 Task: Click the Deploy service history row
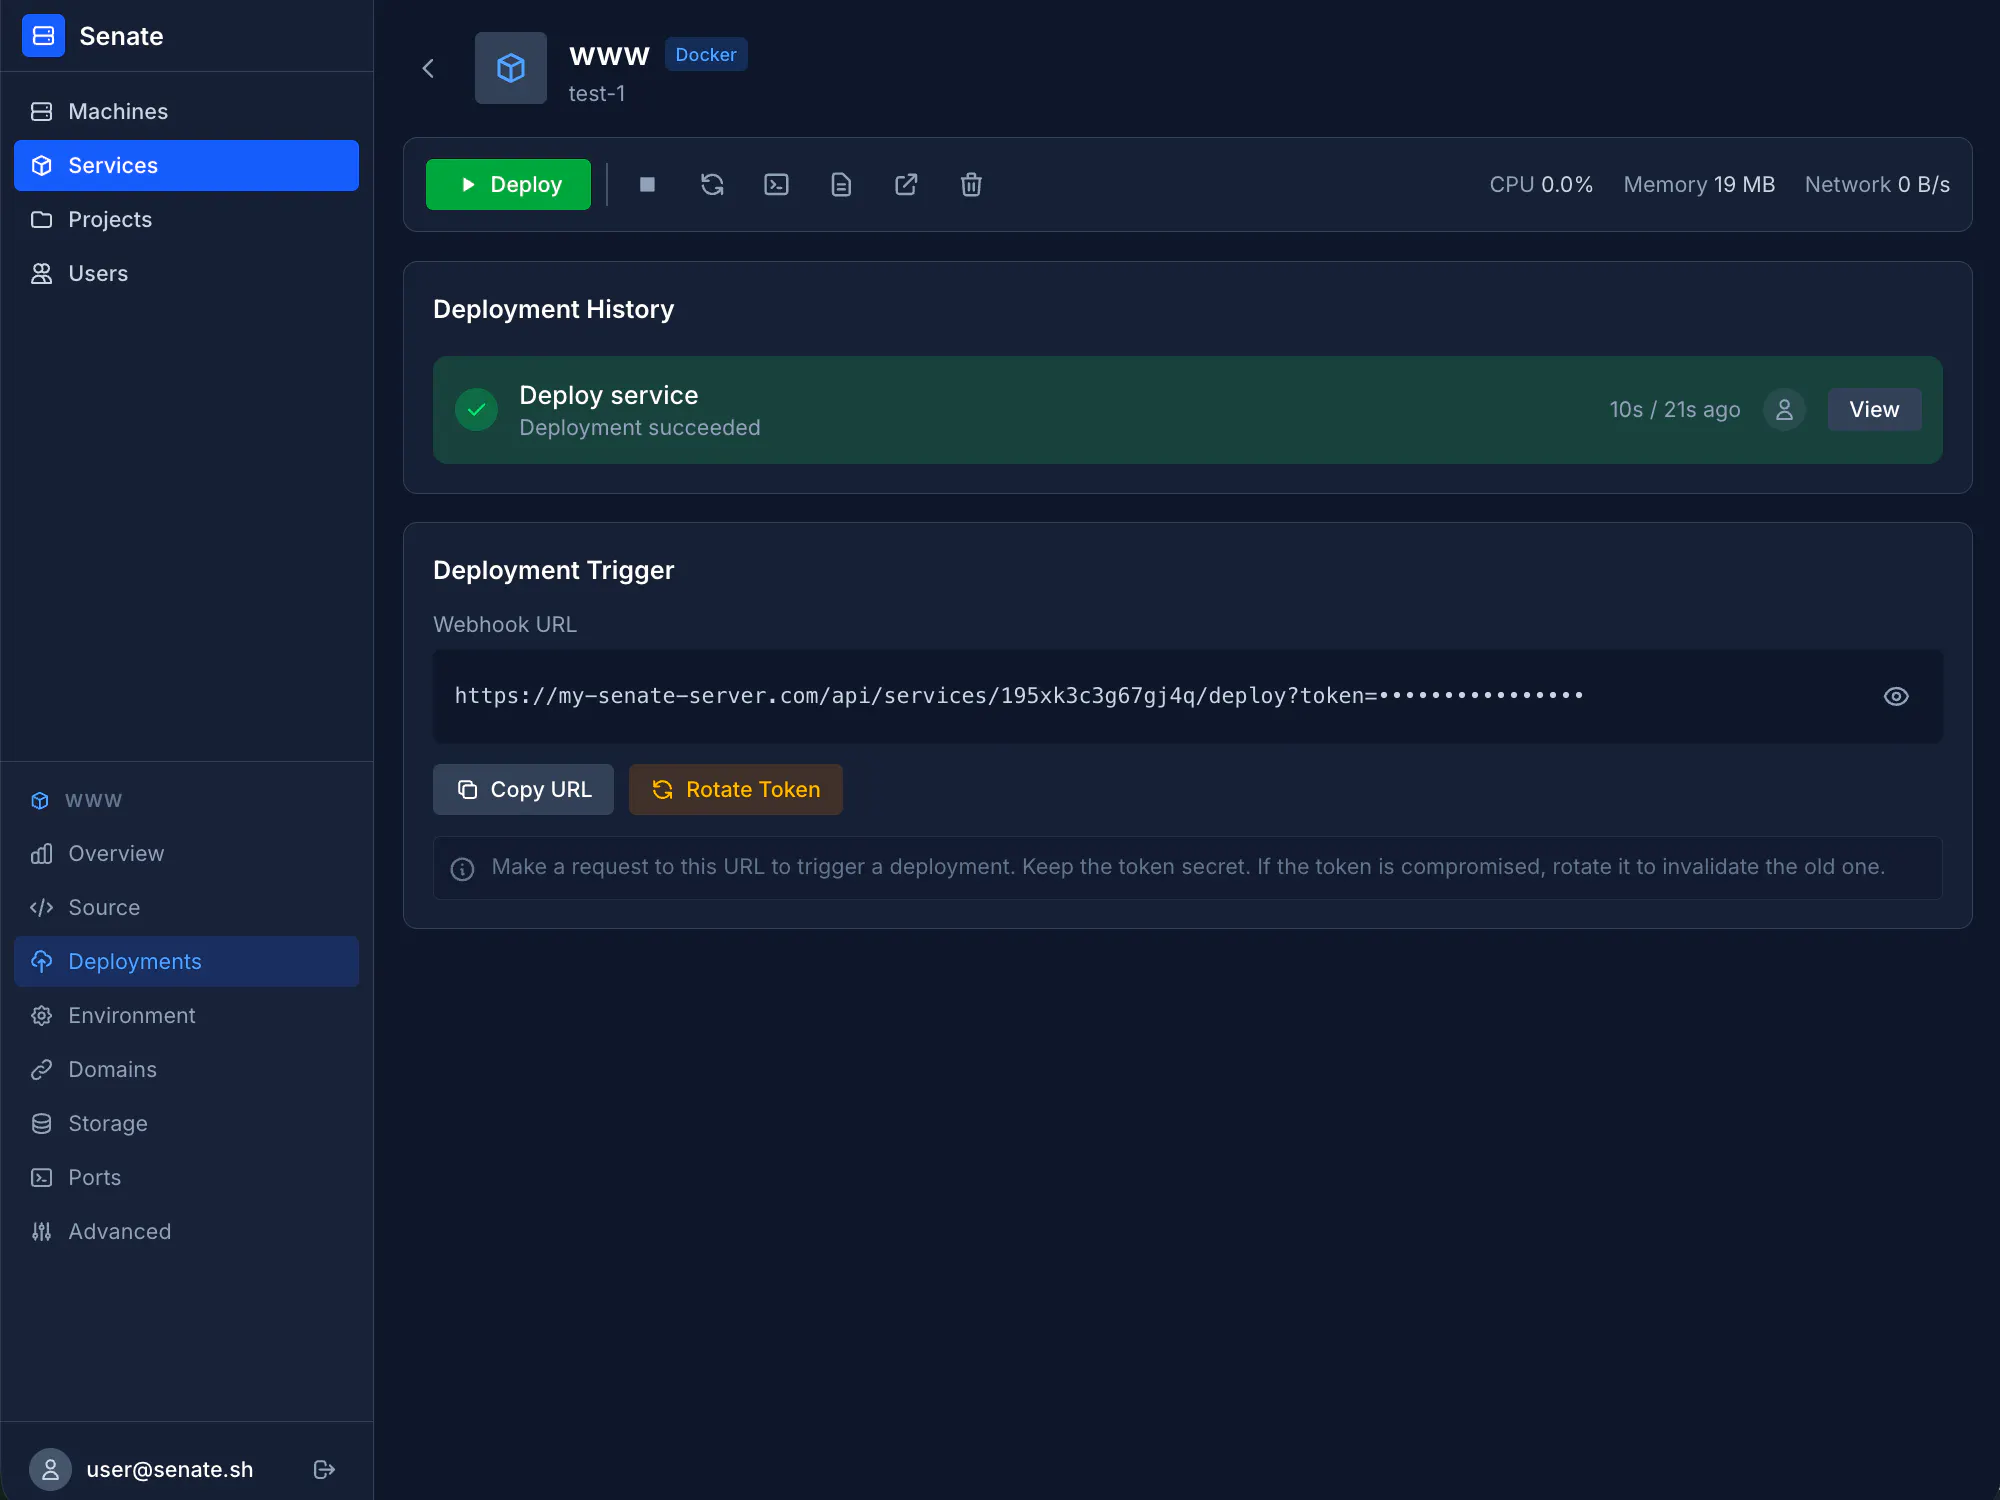[1187, 409]
